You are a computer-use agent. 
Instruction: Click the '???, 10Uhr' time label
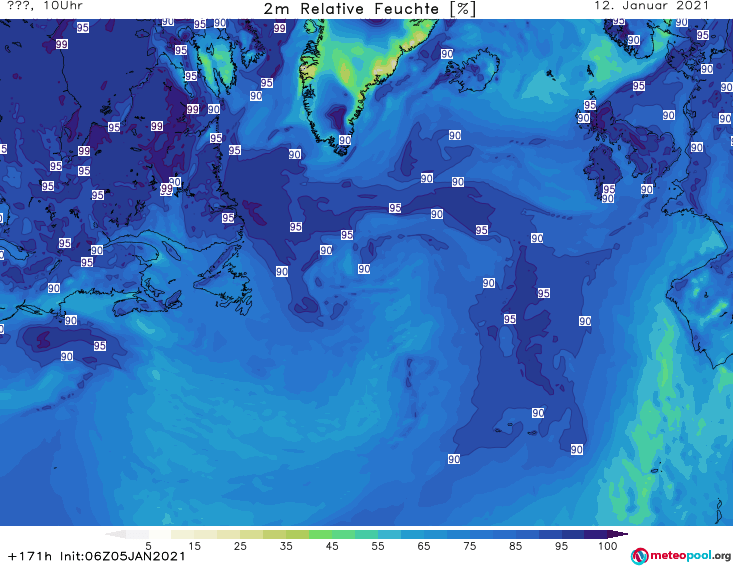[x=45, y=6]
